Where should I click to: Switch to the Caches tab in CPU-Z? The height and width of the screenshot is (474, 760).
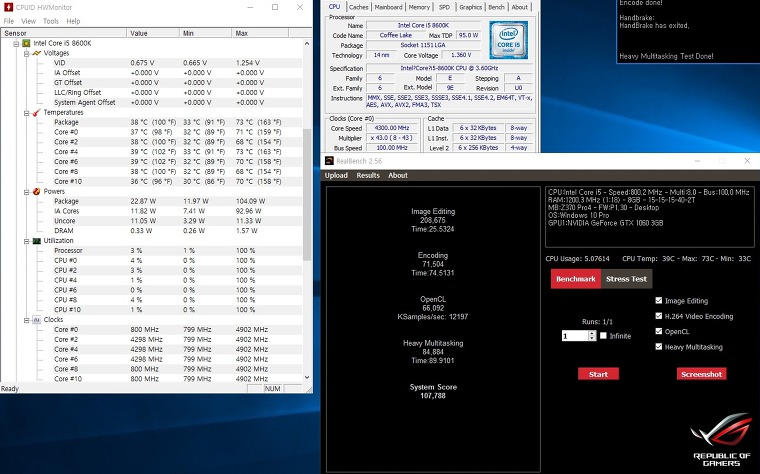(359, 7)
